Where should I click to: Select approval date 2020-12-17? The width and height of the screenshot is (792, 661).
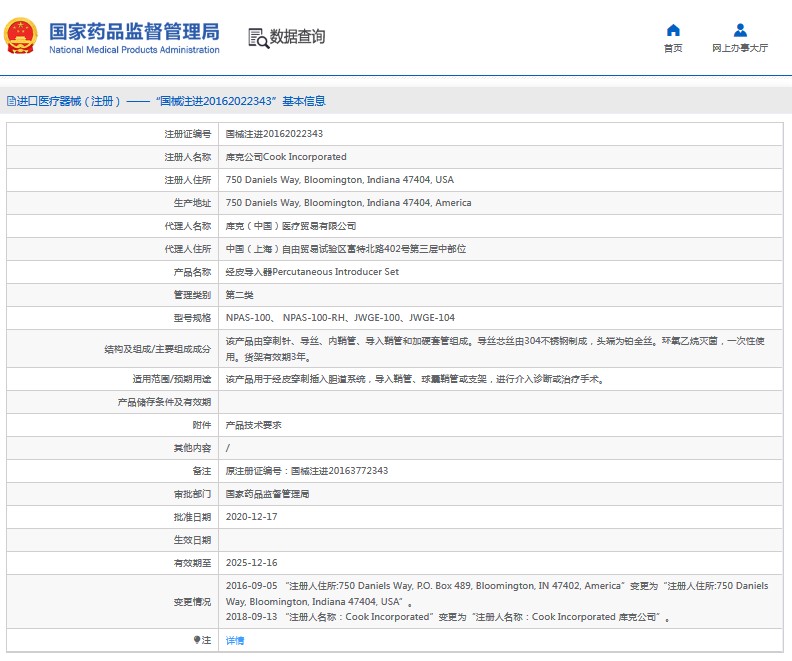coord(252,517)
